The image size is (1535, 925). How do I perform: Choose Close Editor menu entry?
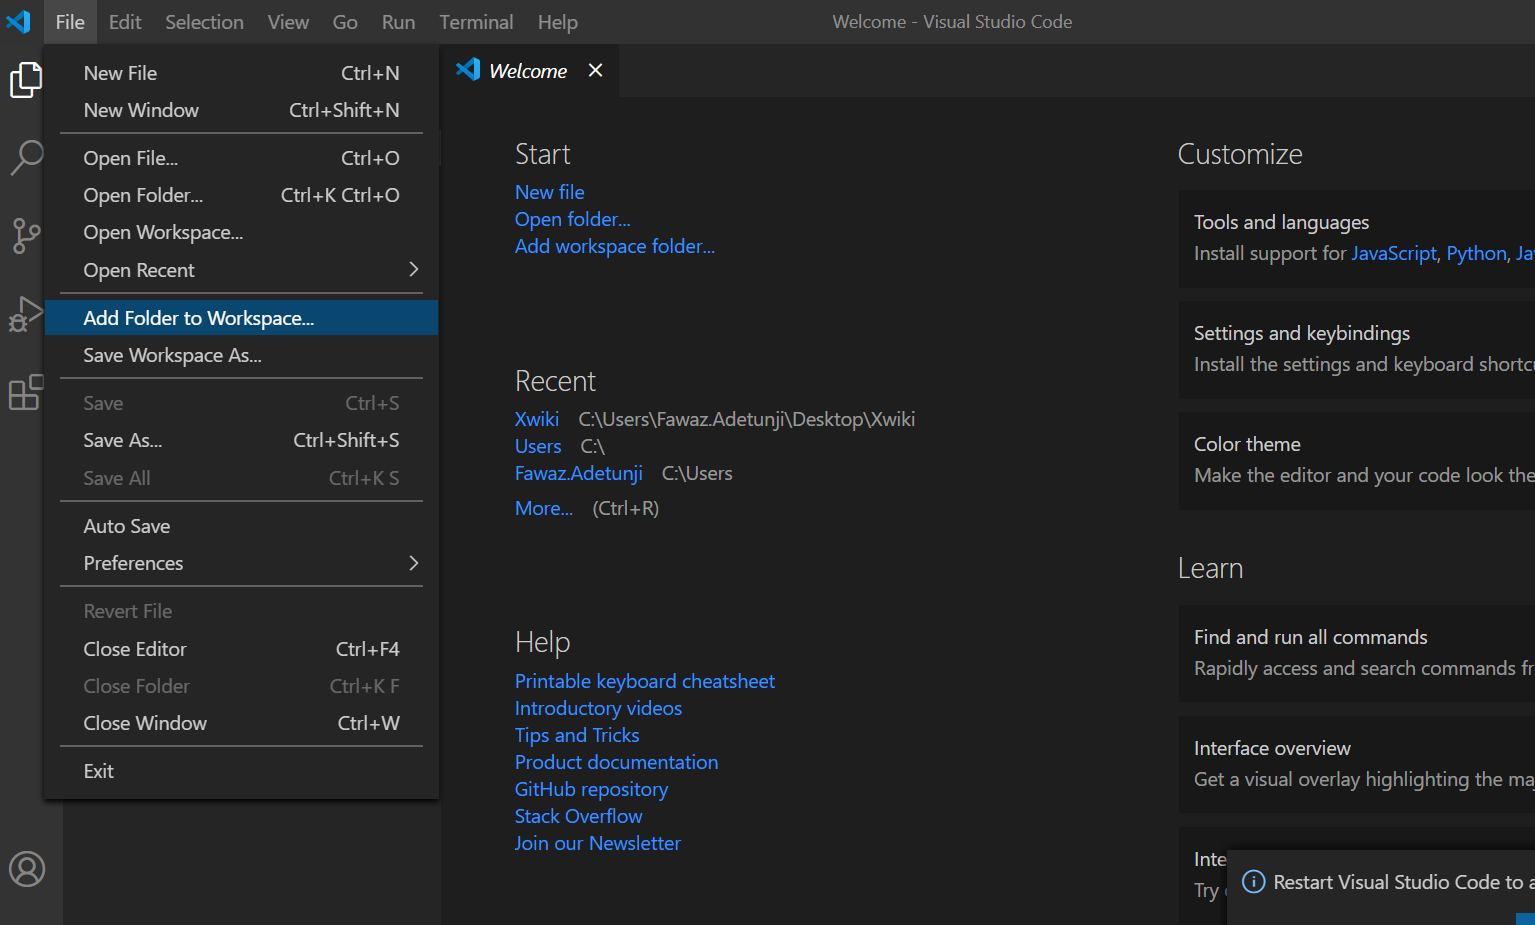241,649
